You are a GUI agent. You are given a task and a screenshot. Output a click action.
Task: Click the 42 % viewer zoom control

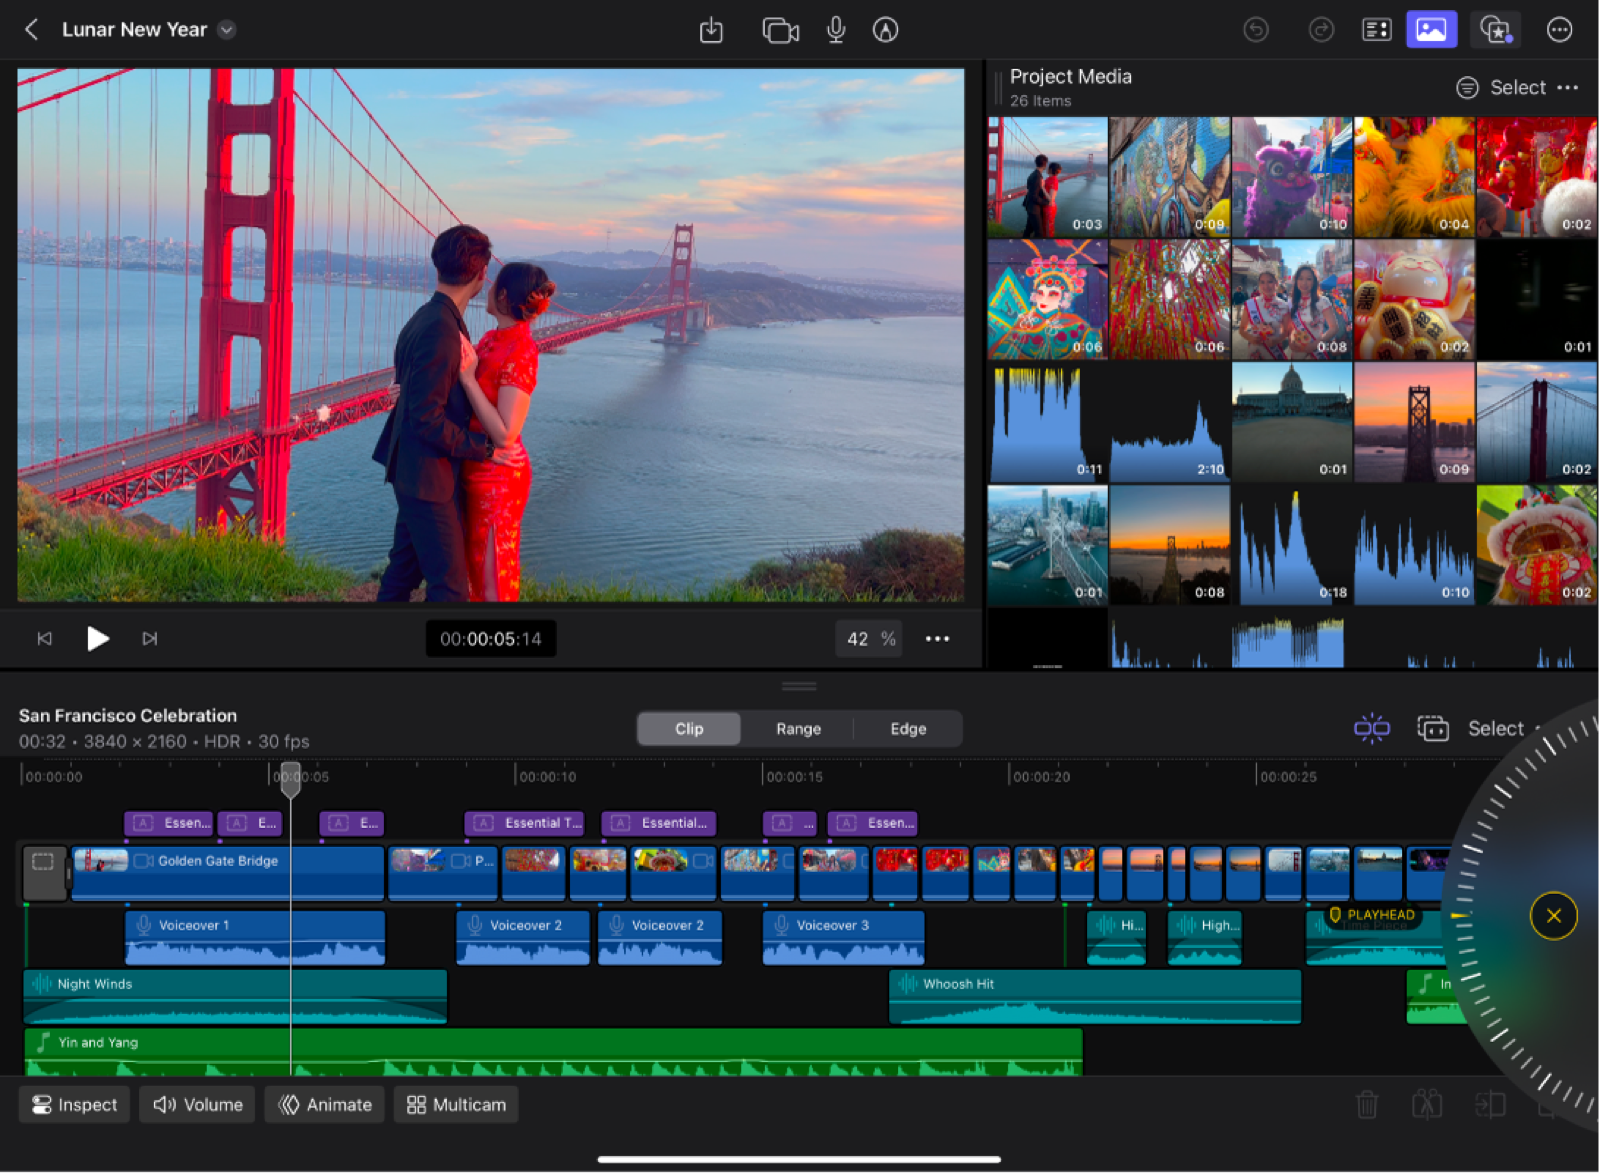coord(868,638)
